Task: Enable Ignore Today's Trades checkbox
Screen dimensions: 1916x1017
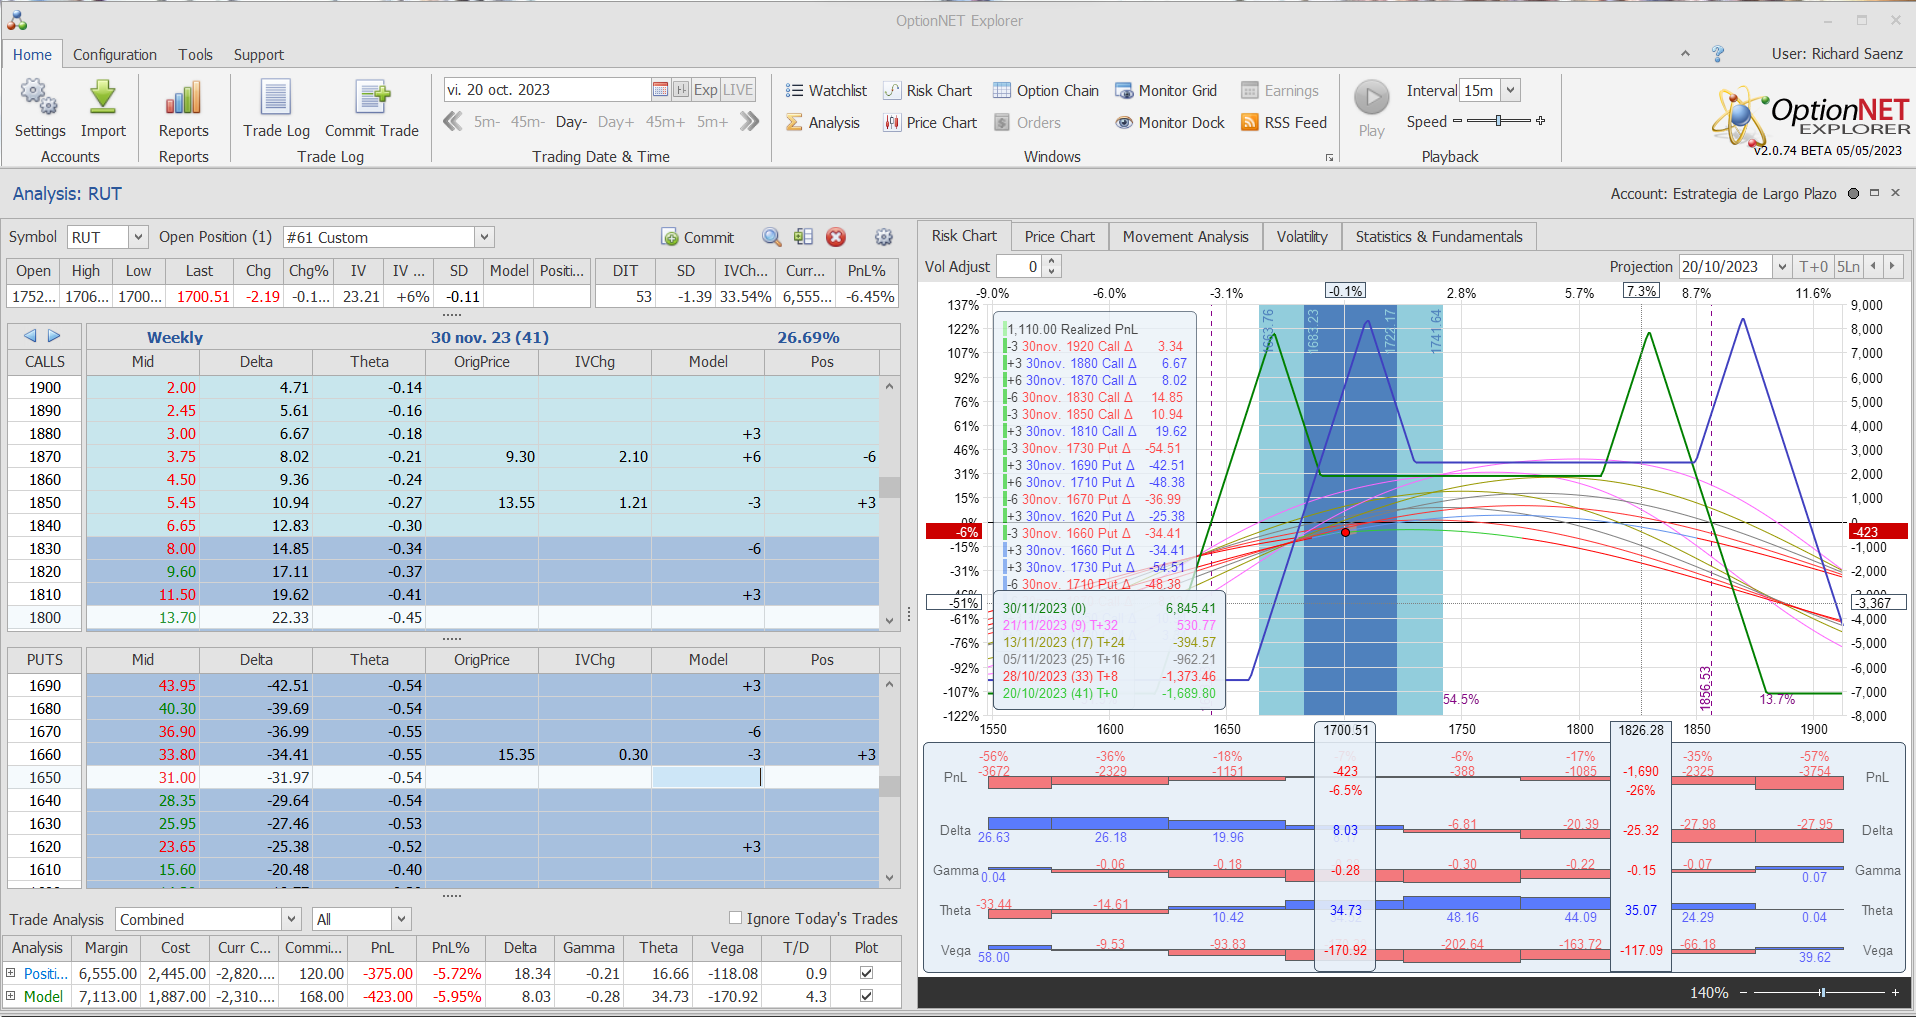Action: pos(736,918)
